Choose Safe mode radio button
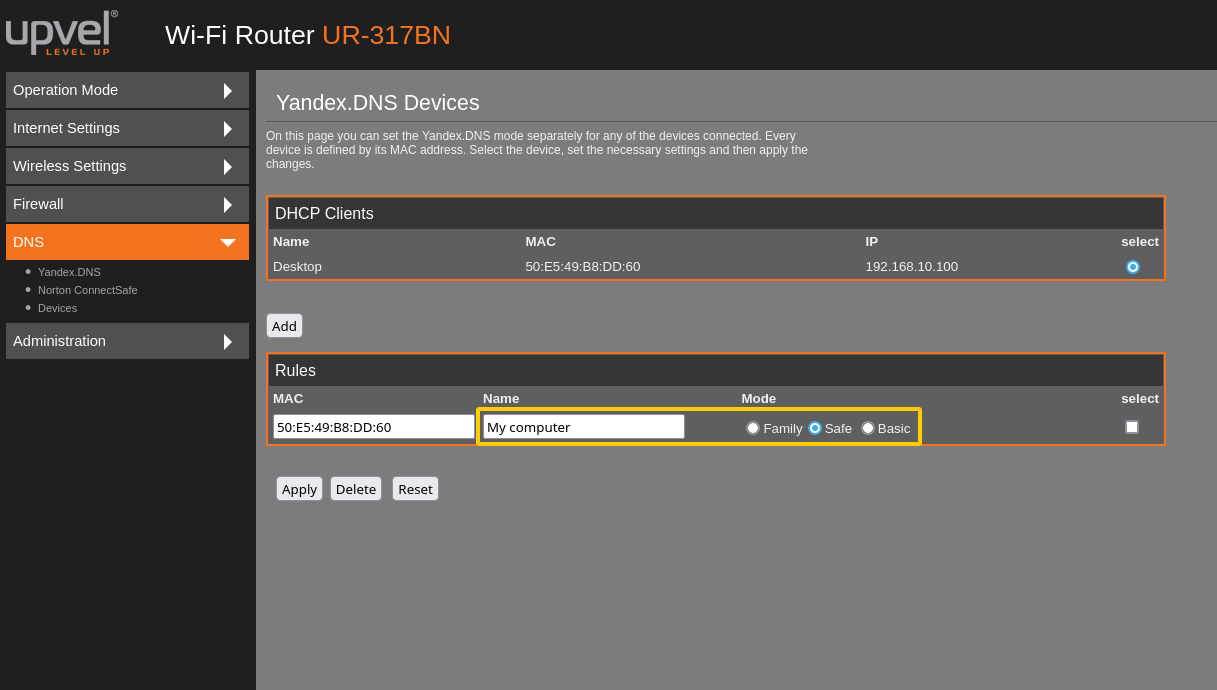1217x690 pixels. tap(815, 428)
